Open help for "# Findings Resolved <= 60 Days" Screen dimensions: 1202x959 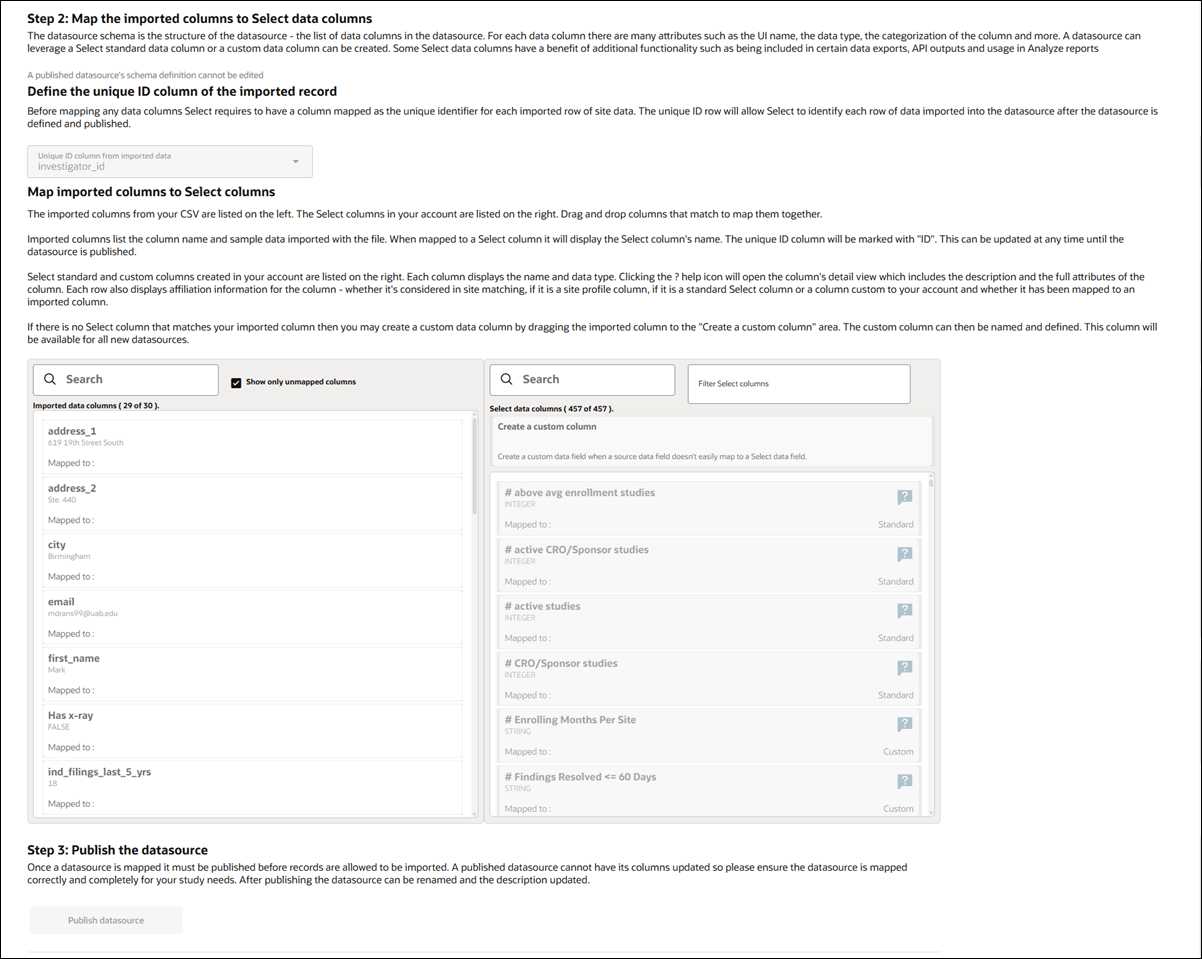(x=905, y=781)
